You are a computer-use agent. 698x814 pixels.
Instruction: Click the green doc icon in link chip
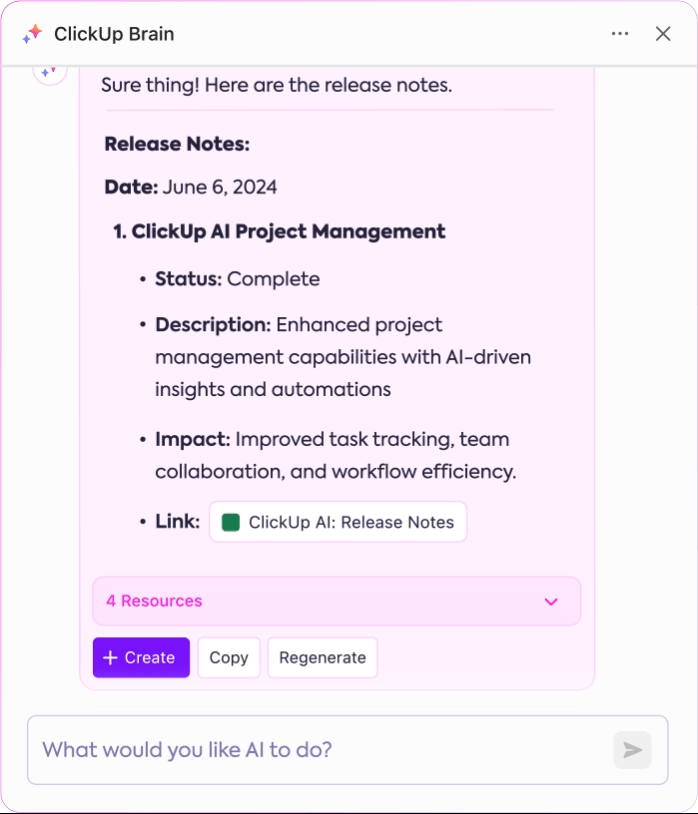[230, 522]
